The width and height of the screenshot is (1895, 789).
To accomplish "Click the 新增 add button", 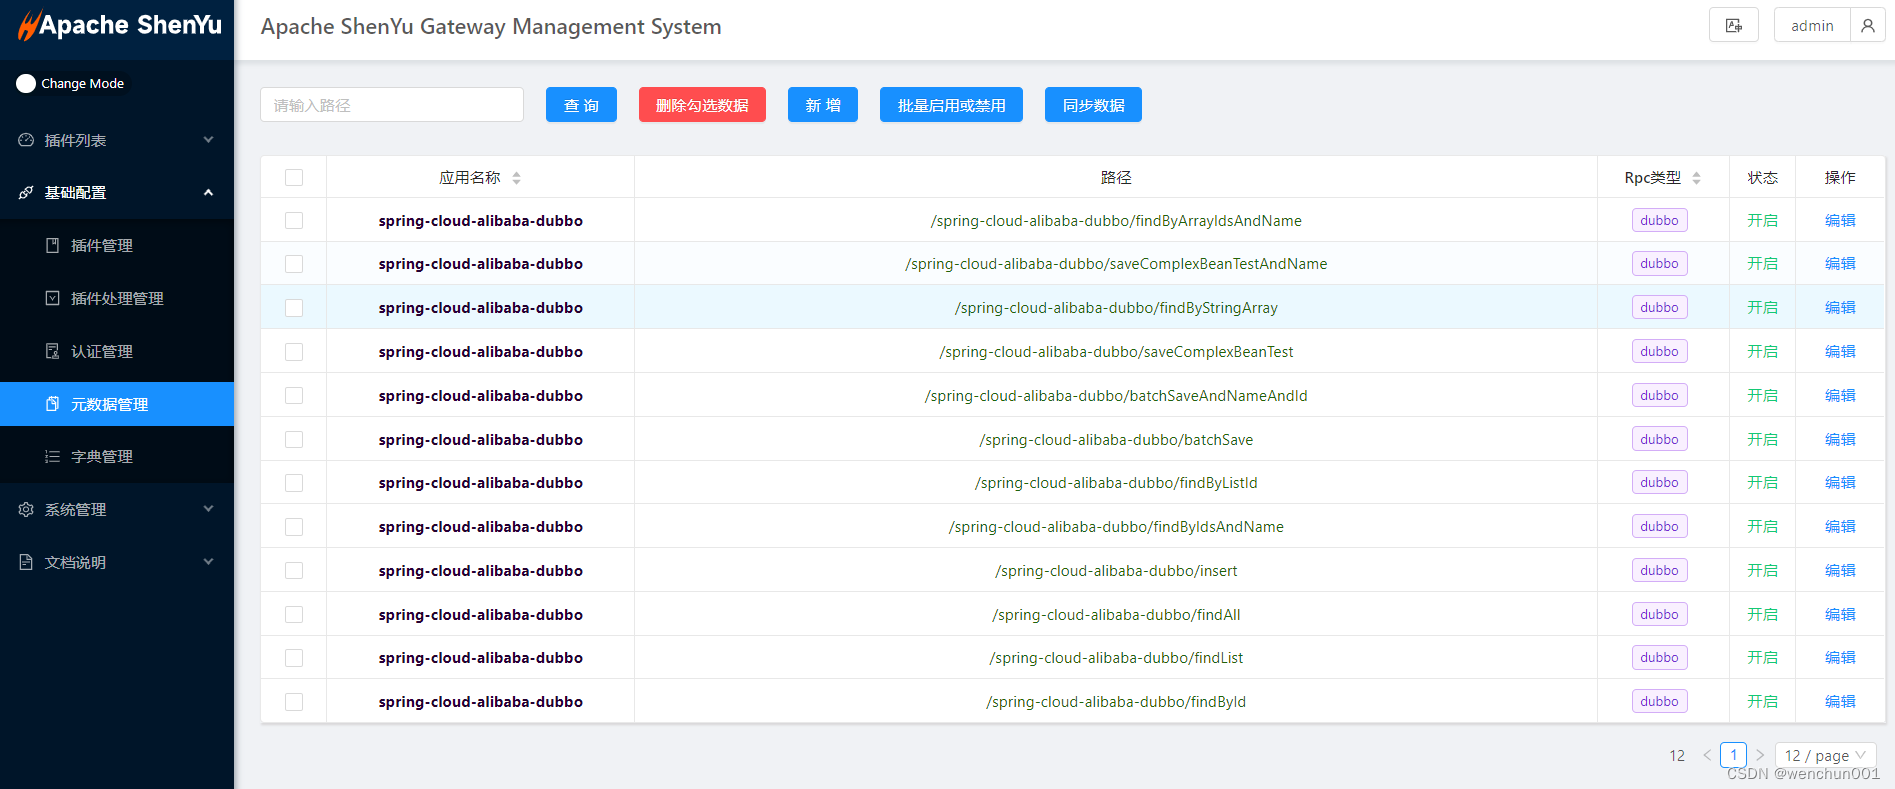I will pos(823,105).
